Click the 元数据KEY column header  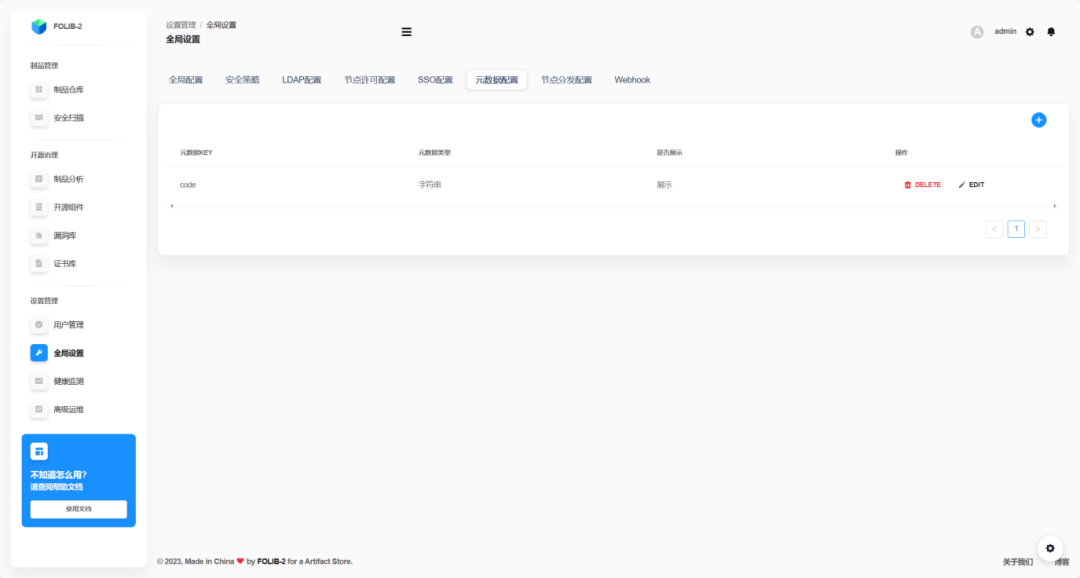coord(196,152)
